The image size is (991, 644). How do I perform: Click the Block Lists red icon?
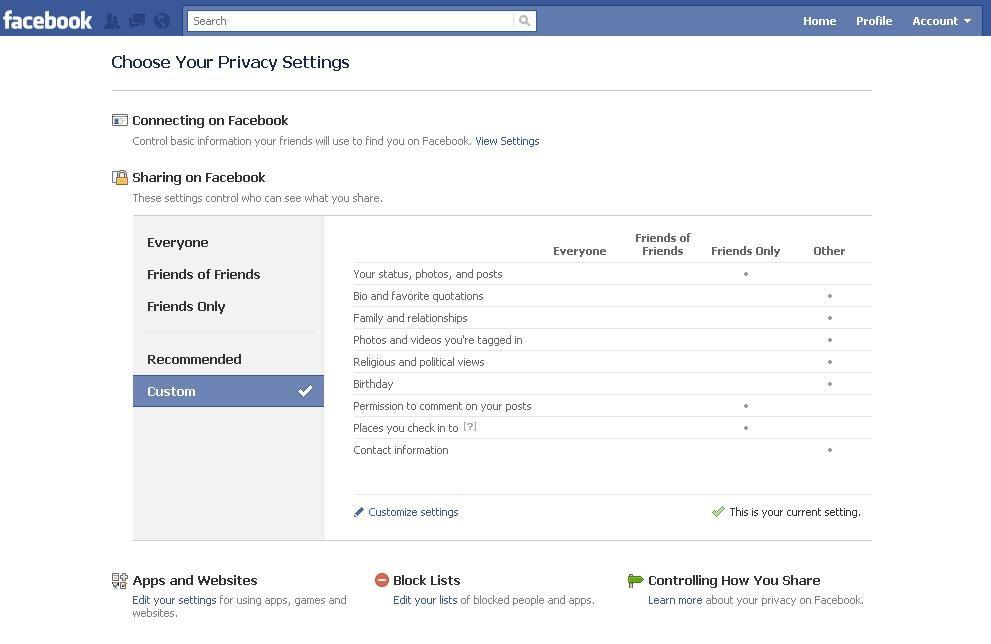[x=381, y=580]
